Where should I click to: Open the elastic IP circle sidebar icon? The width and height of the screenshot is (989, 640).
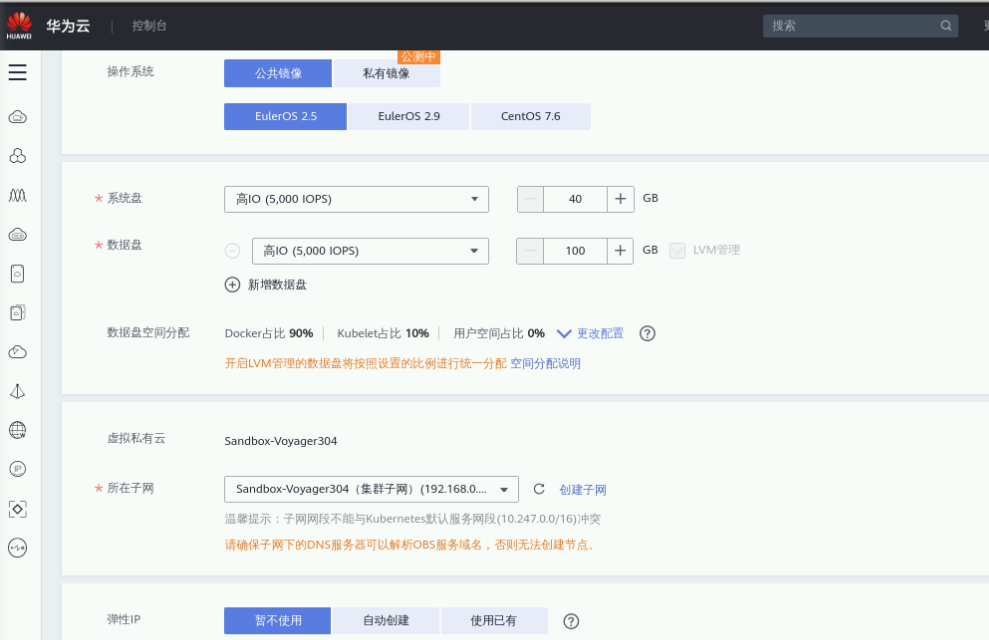[18, 469]
